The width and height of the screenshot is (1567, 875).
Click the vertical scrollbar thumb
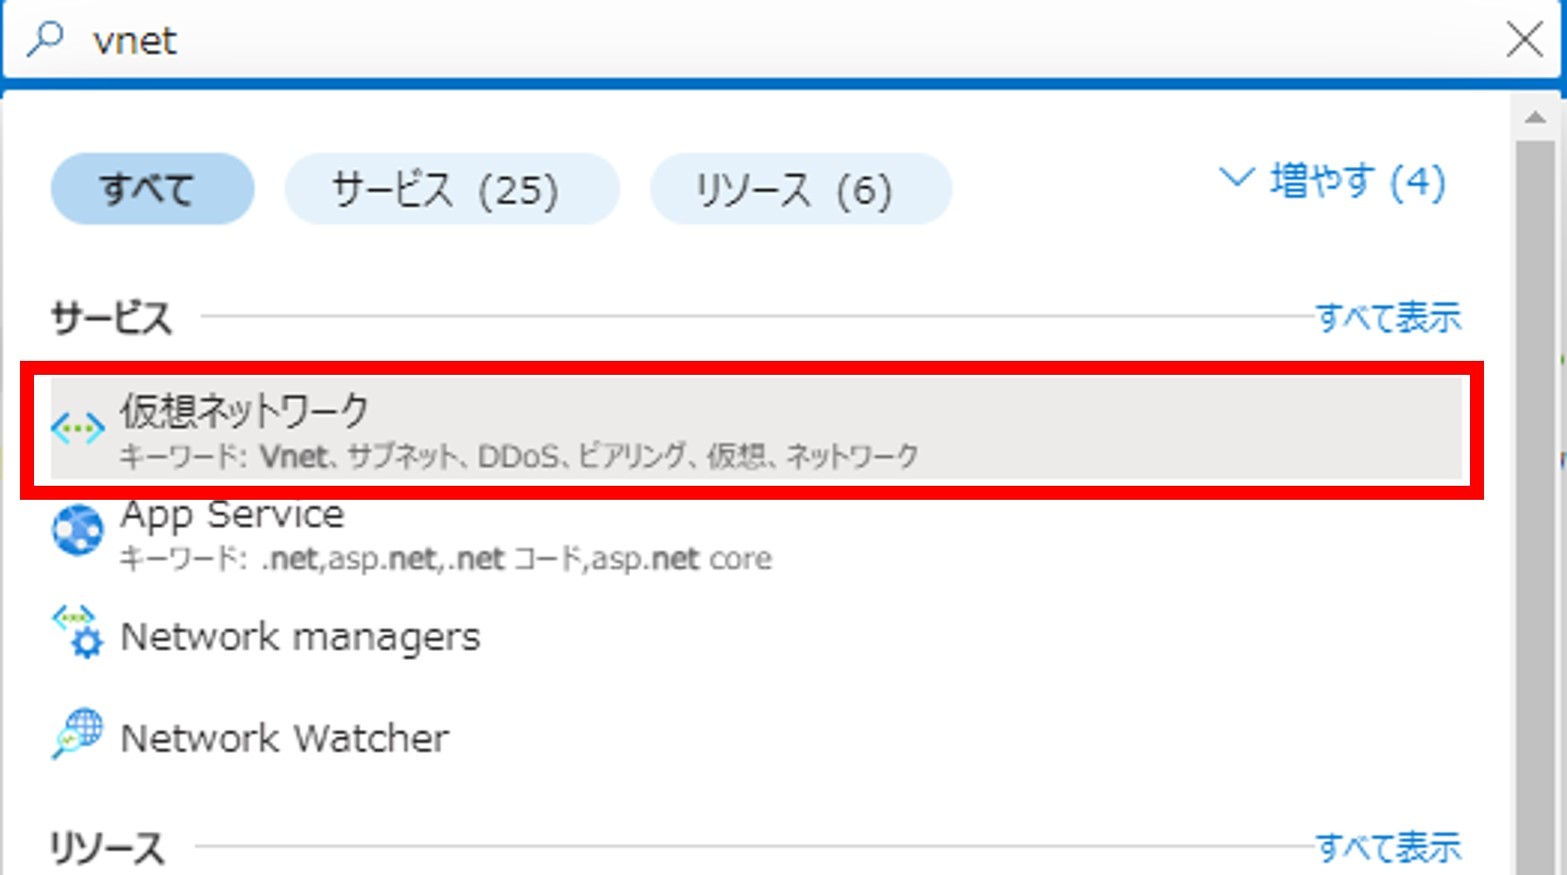coord(1535,500)
